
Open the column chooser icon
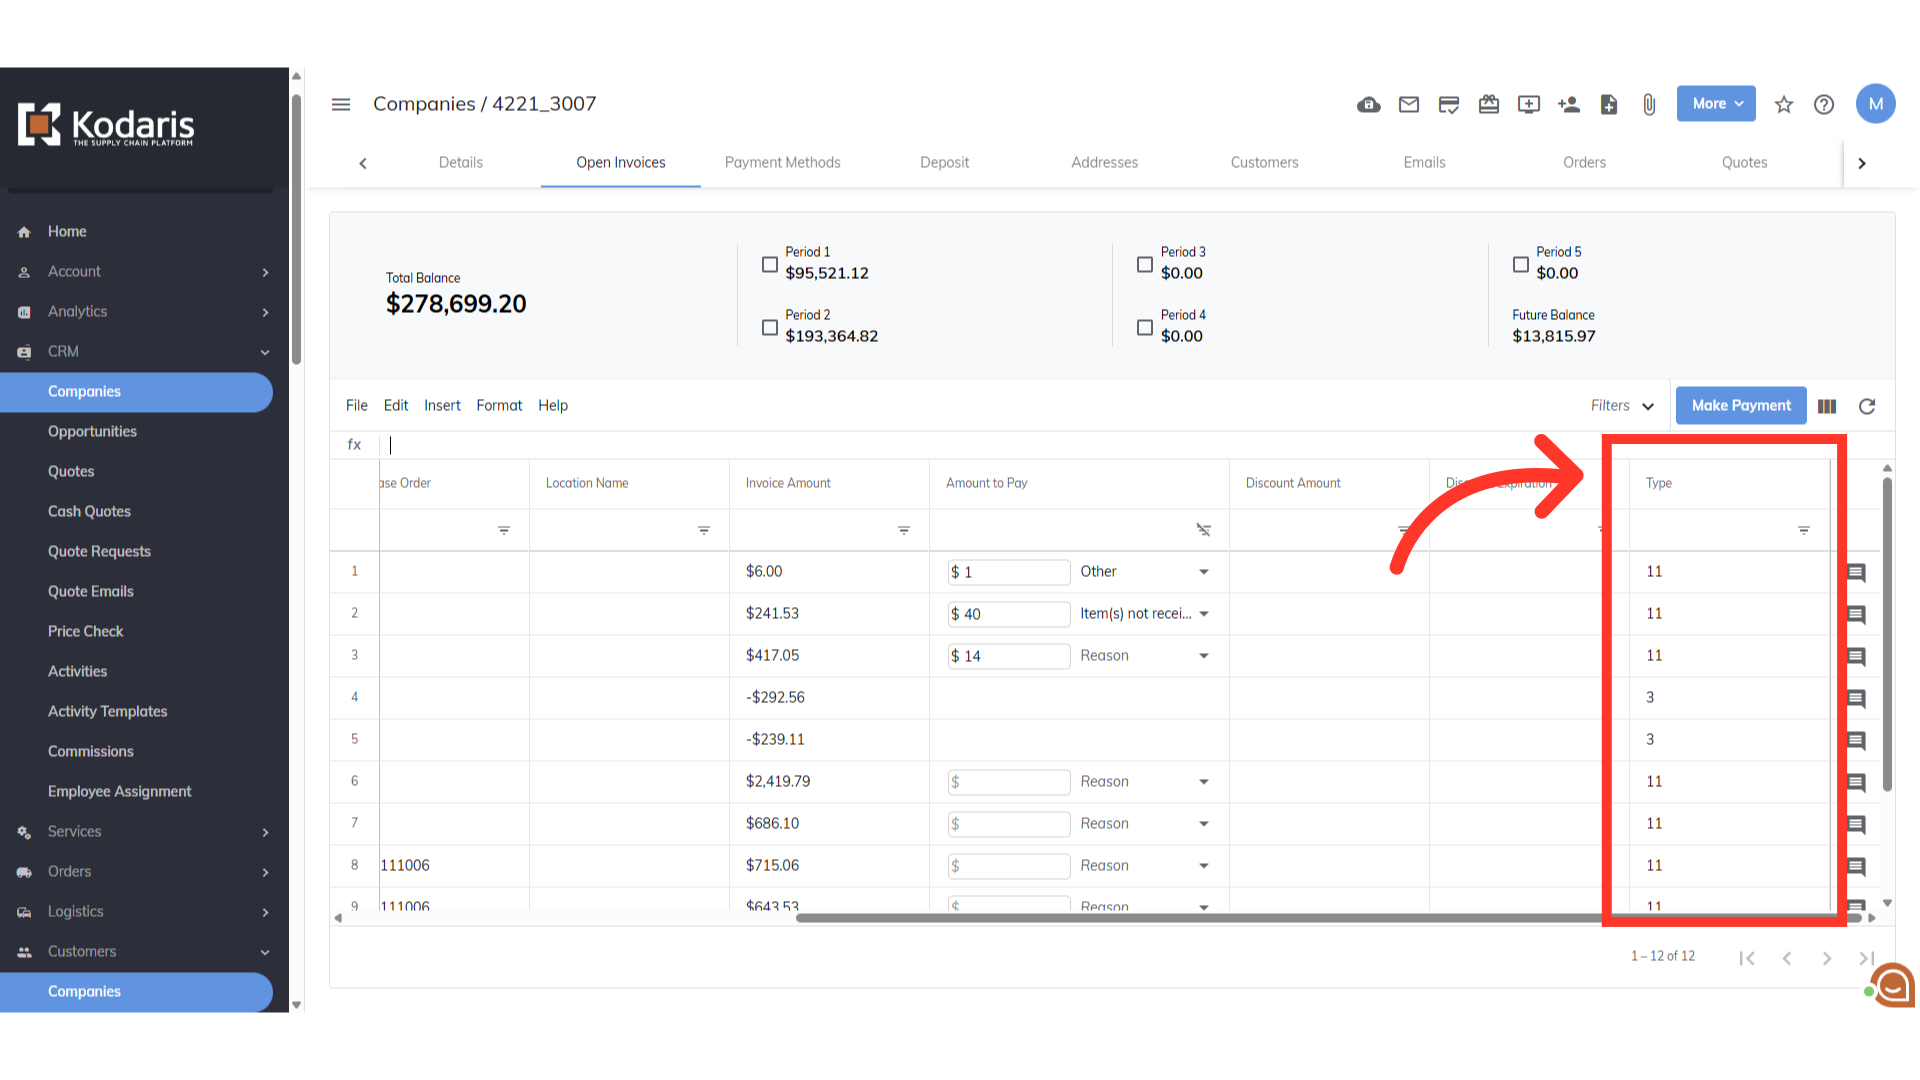pyautogui.click(x=1827, y=406)
